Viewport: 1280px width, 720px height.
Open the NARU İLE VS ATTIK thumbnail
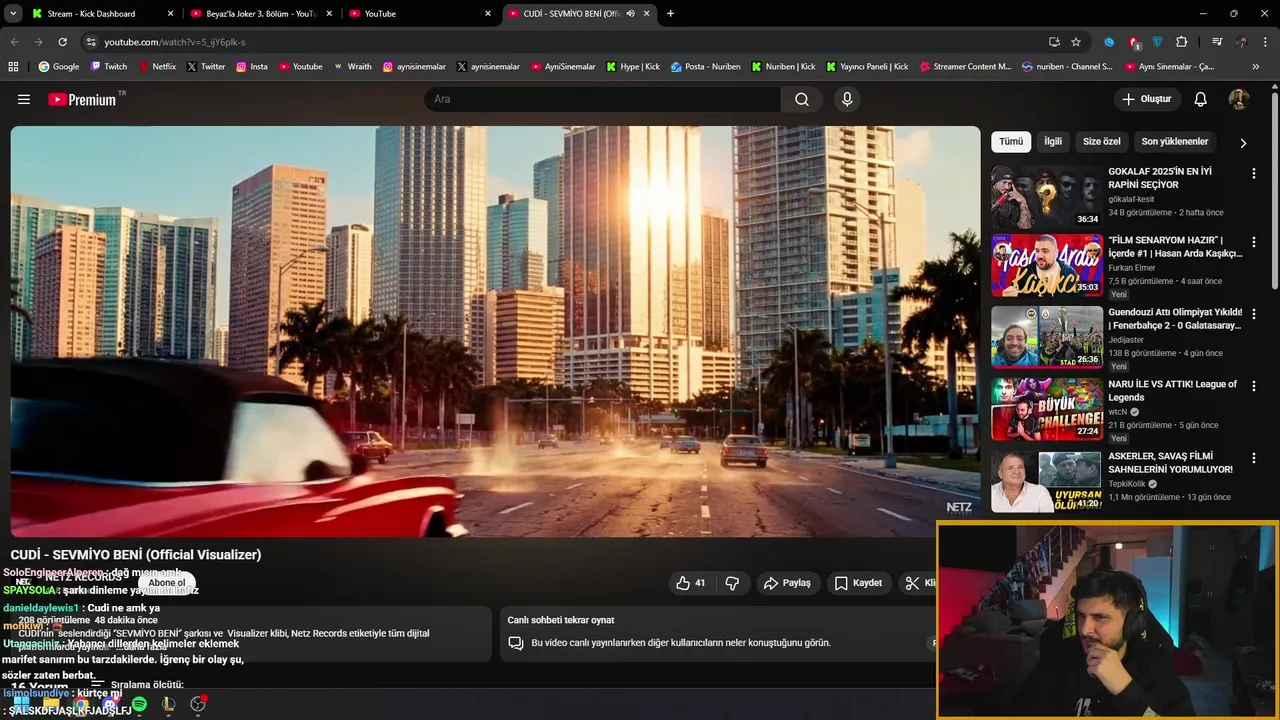point(1047,409)
